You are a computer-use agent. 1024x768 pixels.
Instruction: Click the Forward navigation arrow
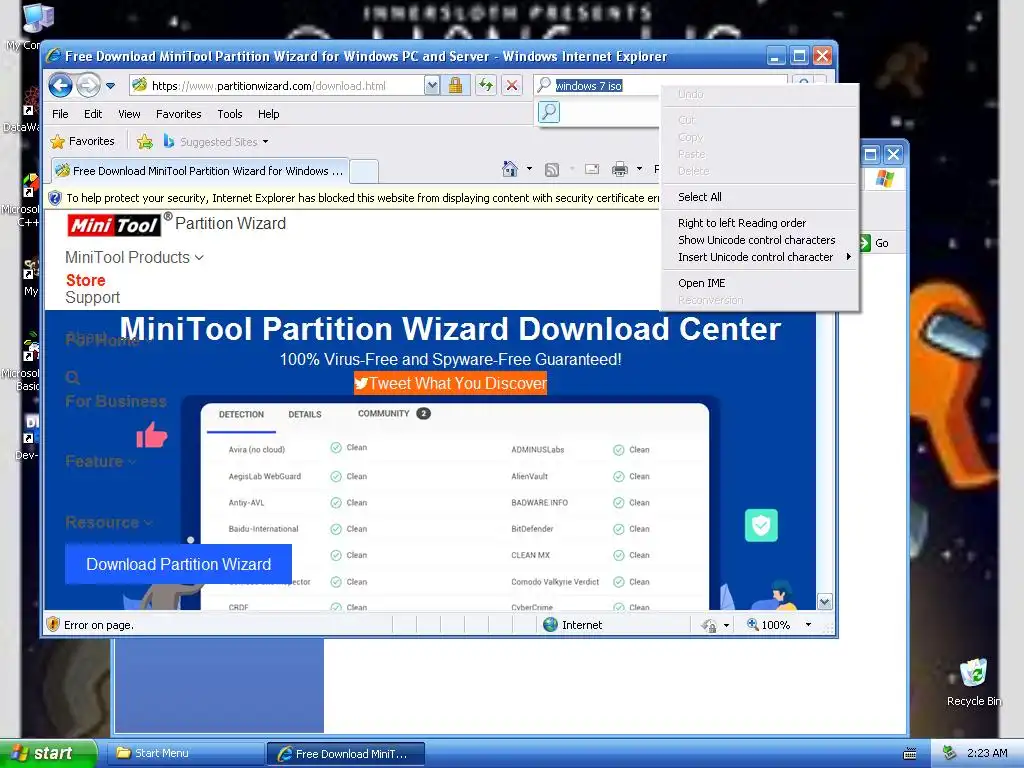(x=88, y=85)
